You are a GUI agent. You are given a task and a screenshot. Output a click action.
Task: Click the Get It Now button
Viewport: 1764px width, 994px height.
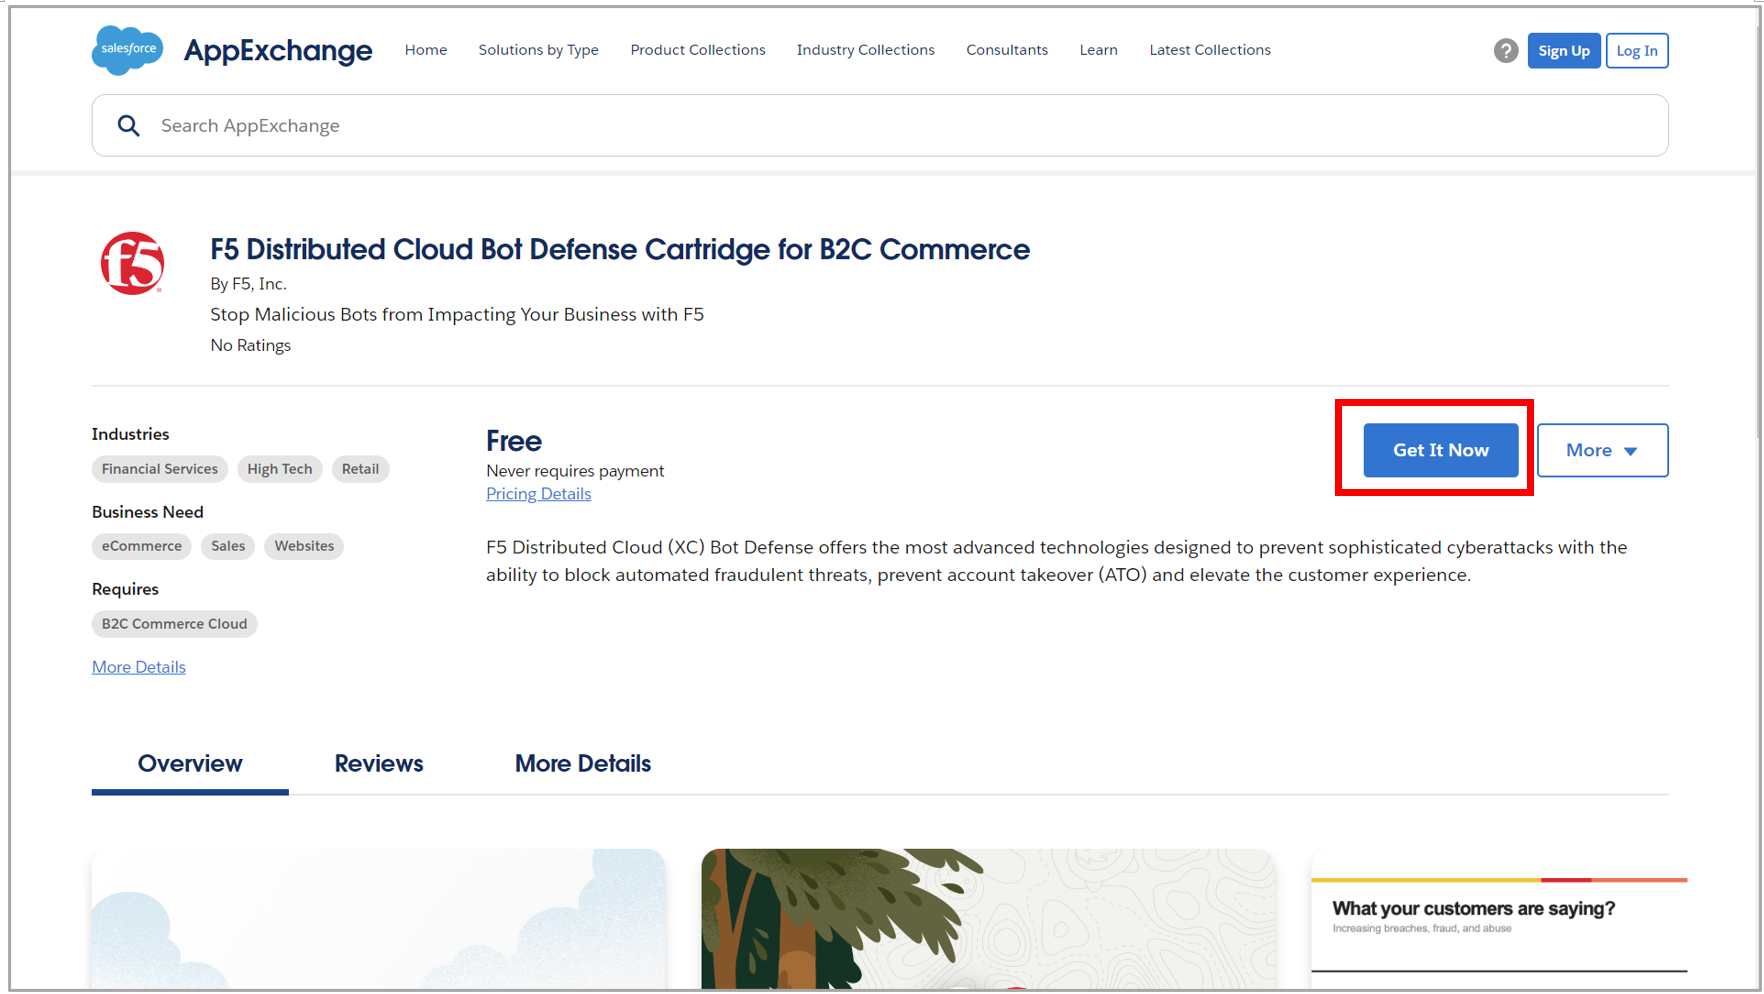[1440, 450]
